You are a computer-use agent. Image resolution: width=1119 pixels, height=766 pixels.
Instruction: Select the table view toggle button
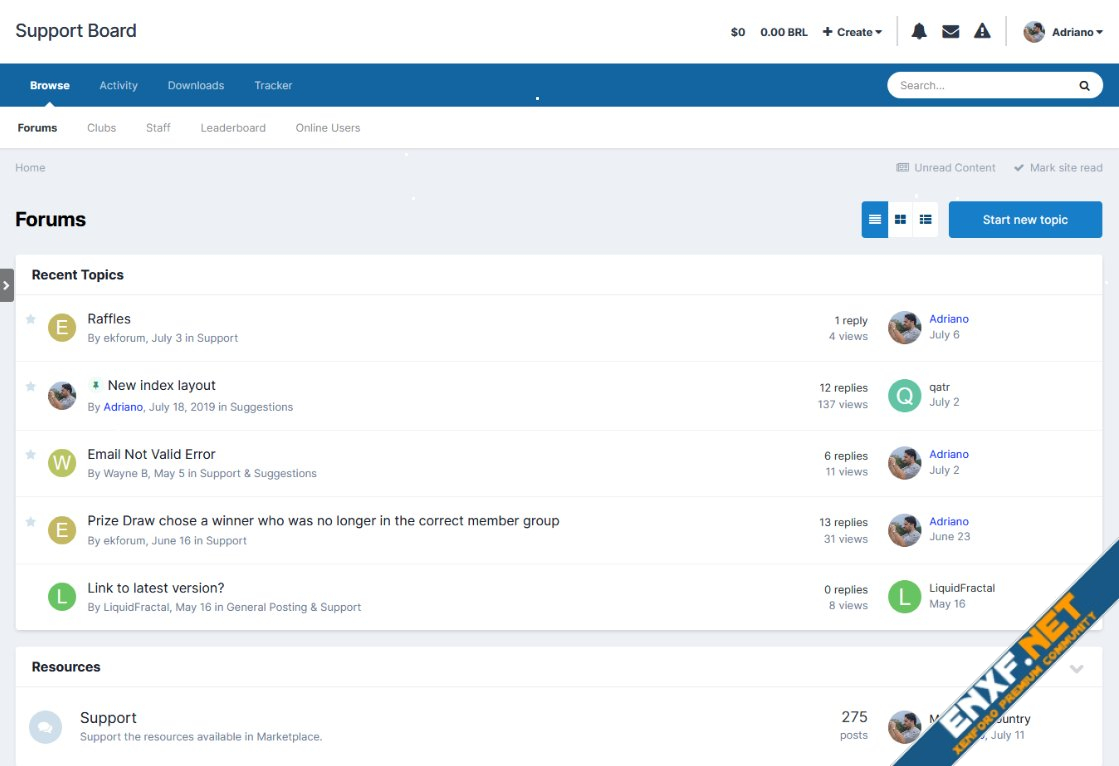coord(875,220)
